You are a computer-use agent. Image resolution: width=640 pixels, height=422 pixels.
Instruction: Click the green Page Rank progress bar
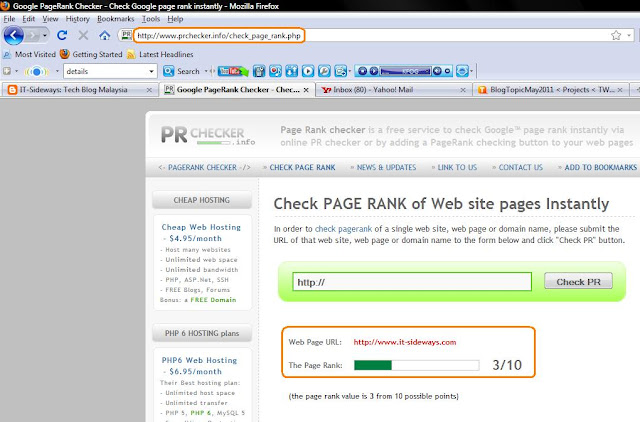tap(417, 365)
